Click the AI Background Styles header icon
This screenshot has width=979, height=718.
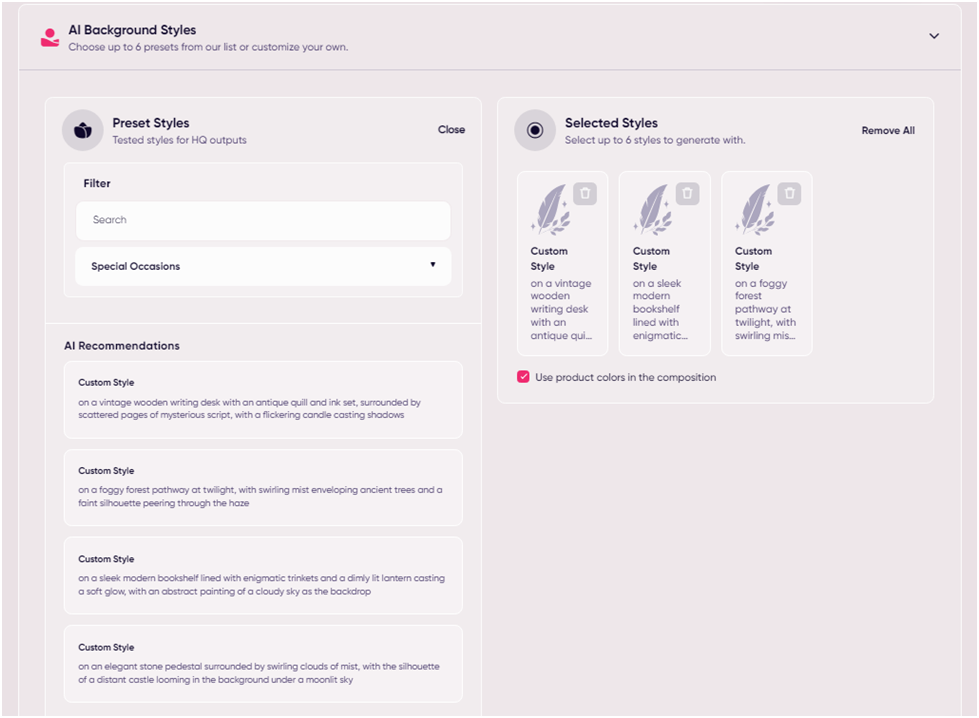49,37
